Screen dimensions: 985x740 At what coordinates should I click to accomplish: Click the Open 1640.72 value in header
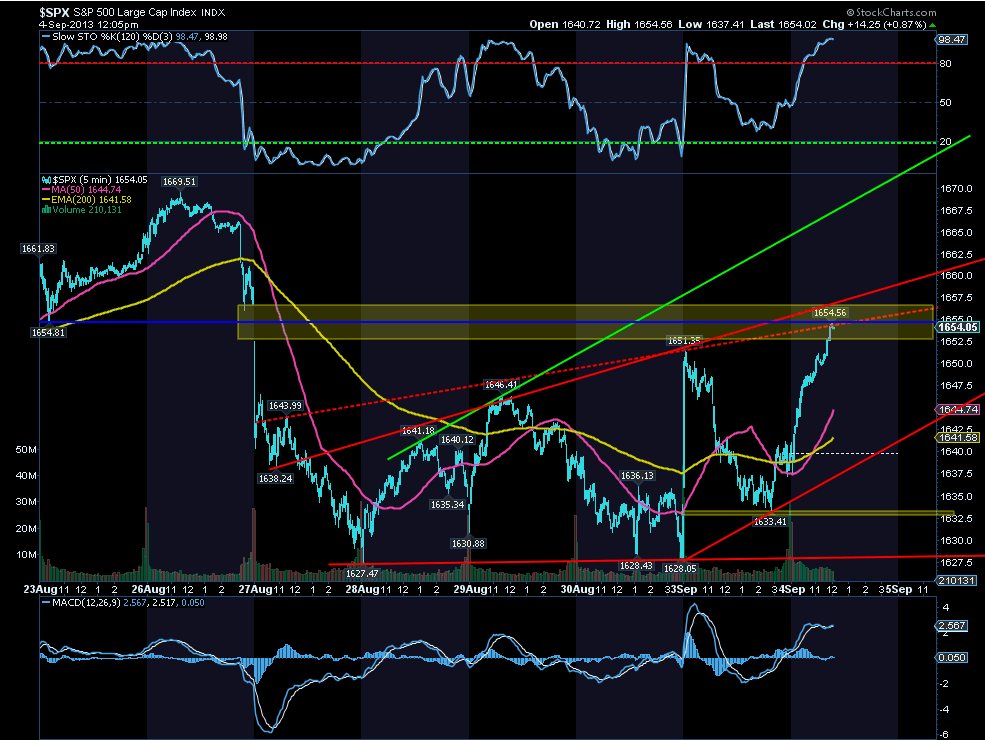(565, 24)
